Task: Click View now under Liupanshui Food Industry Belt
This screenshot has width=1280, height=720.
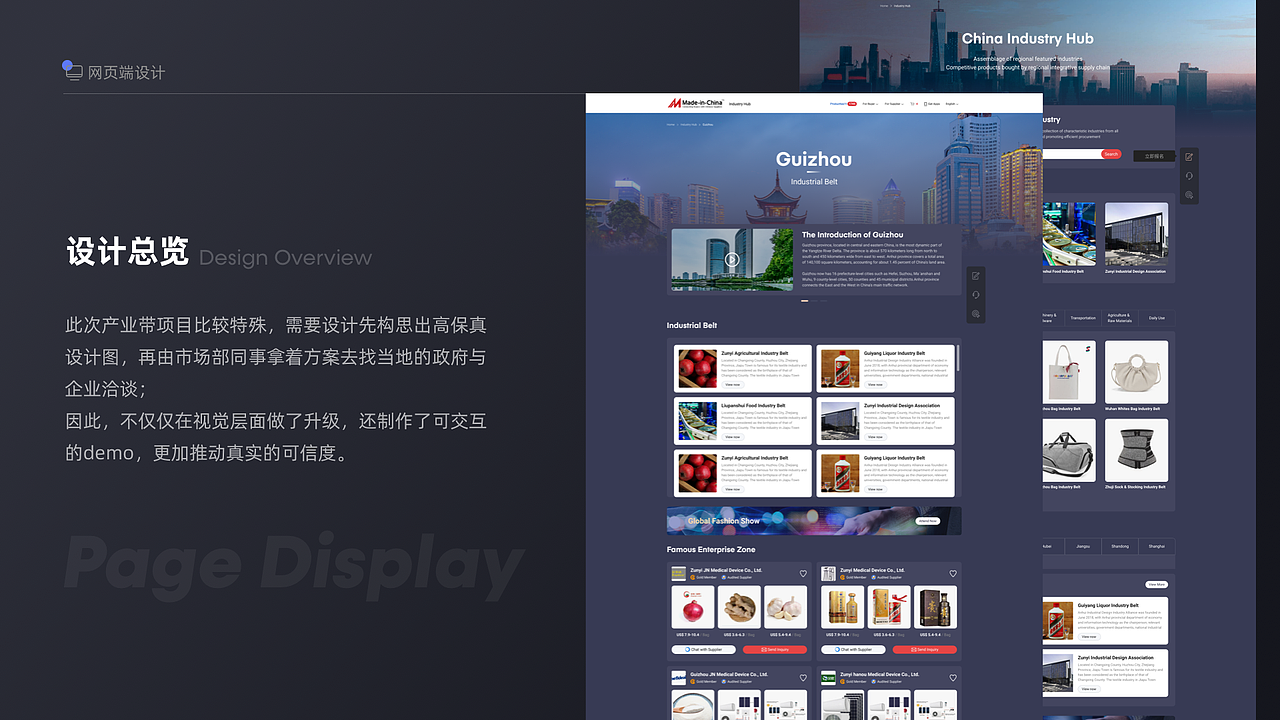Action: coord(733,437)
